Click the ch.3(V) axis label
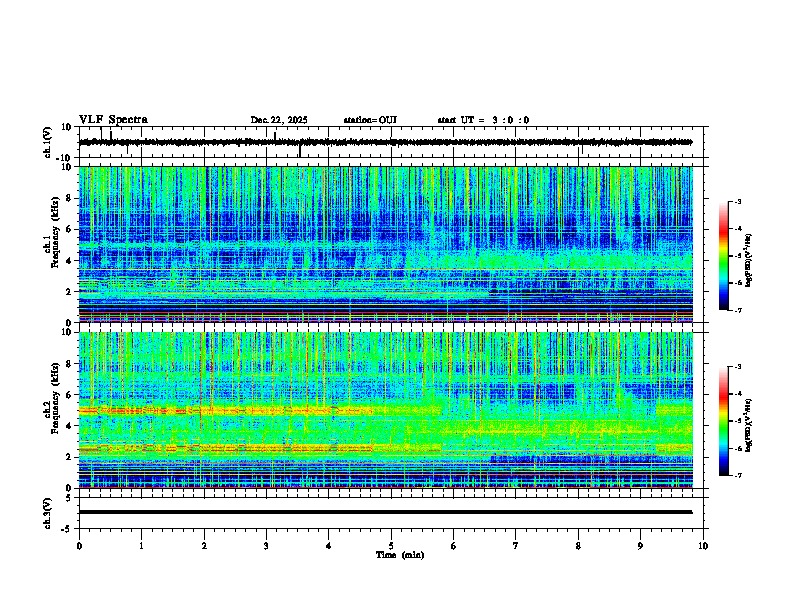Viewport: 792px width, 612px height. tap(48, 513)
